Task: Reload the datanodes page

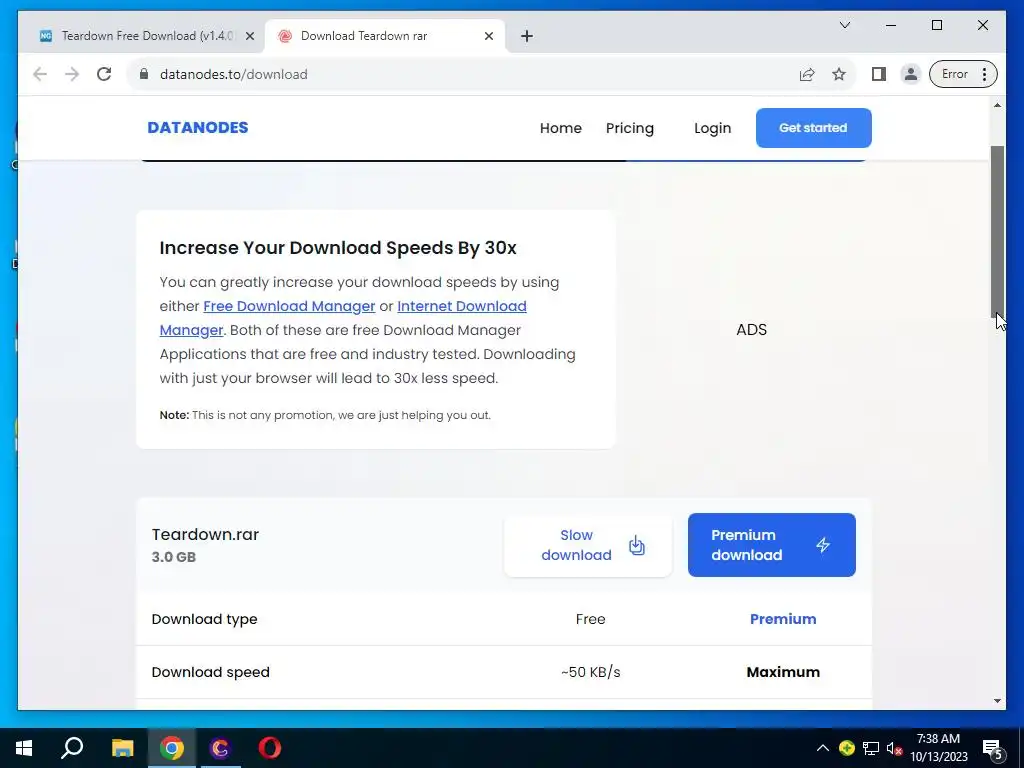Action: coord(104,74)
